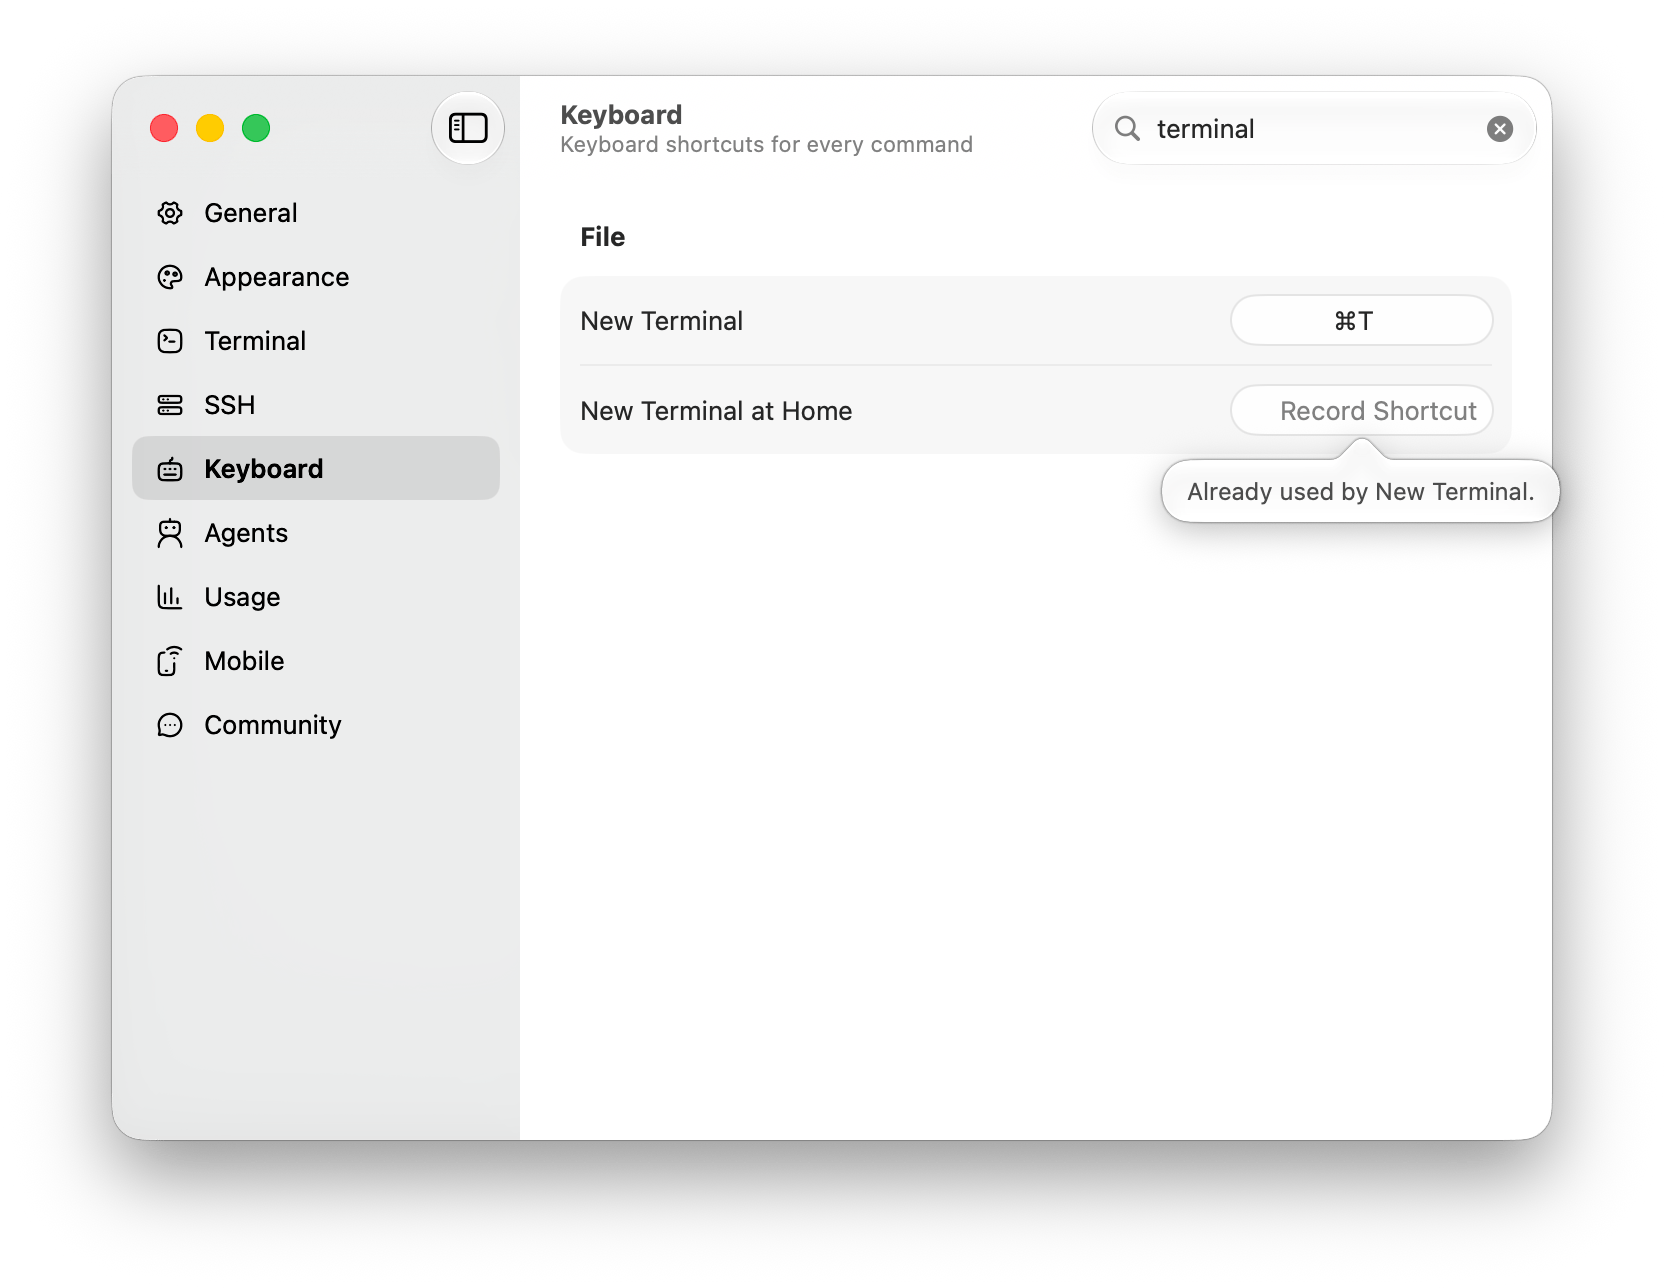
Task: Click the General gear icon
Action: point(170,213)
